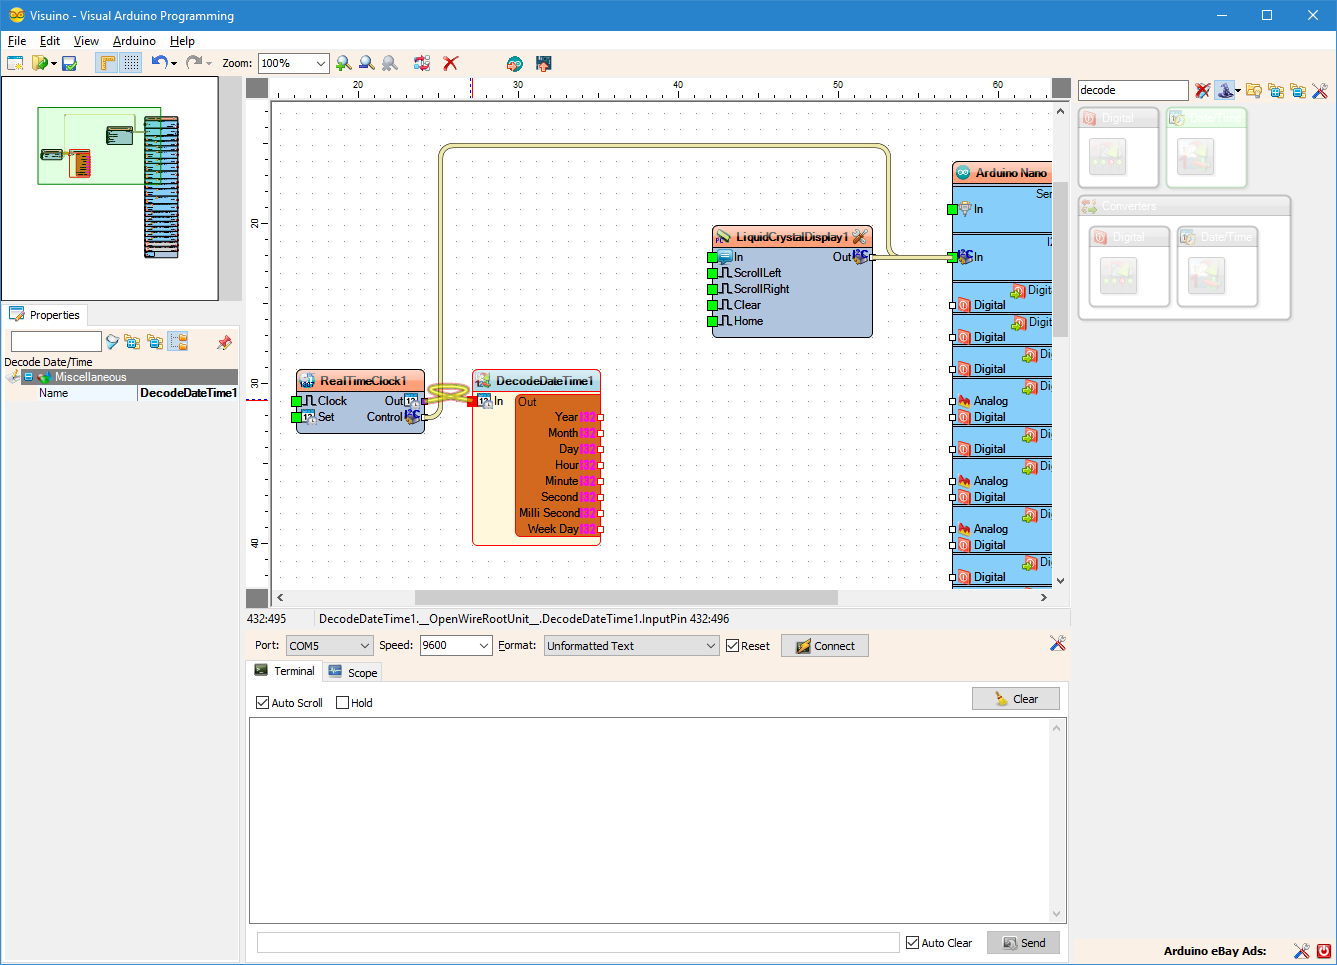This screenshot has width=1337, height=965.
Task: Click the serial panel settings tools icon
Action: coord(1057,643)
